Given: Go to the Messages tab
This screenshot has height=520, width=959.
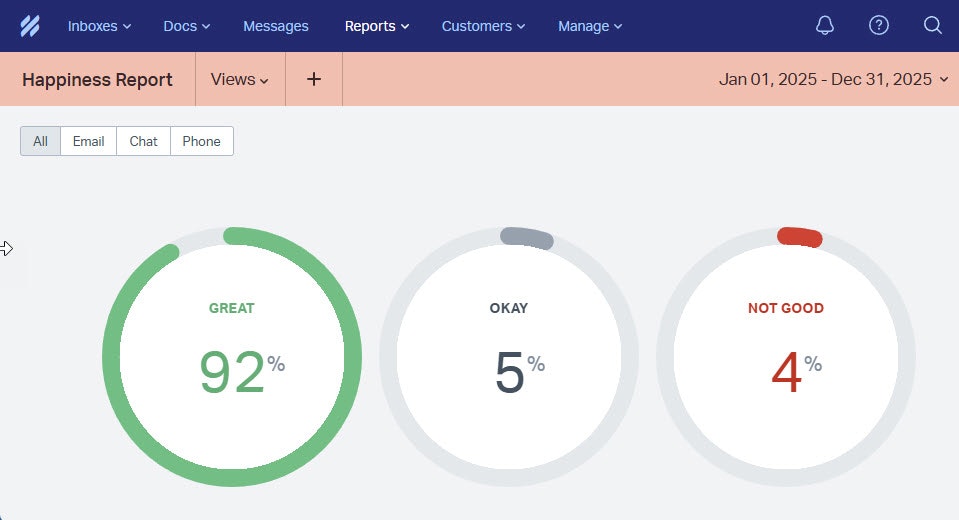Looking at the screenshot, I should (276, 26).
